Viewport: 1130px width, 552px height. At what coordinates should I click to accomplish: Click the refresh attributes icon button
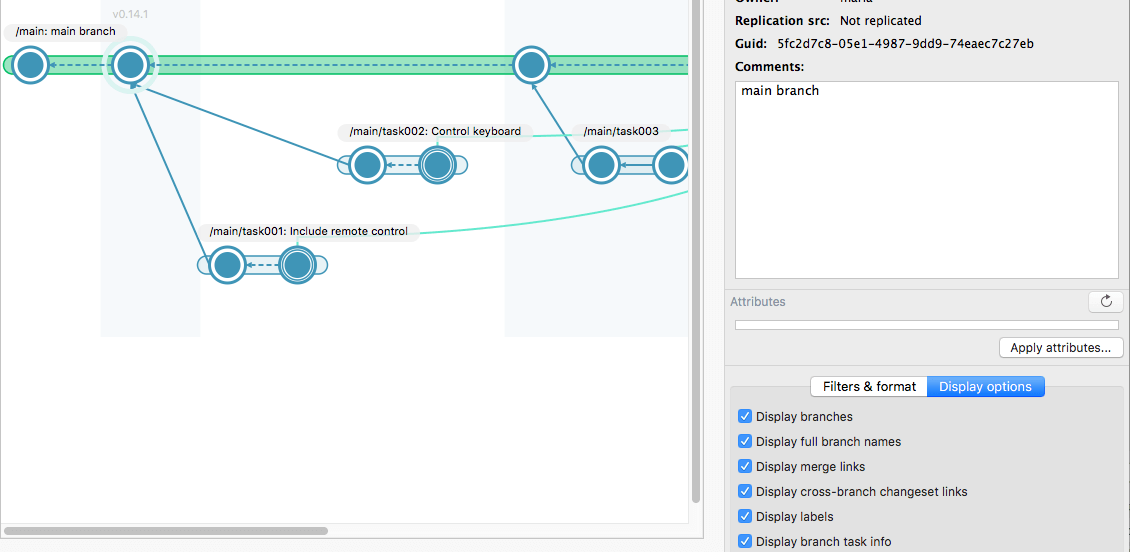(x=1105, y=302)
